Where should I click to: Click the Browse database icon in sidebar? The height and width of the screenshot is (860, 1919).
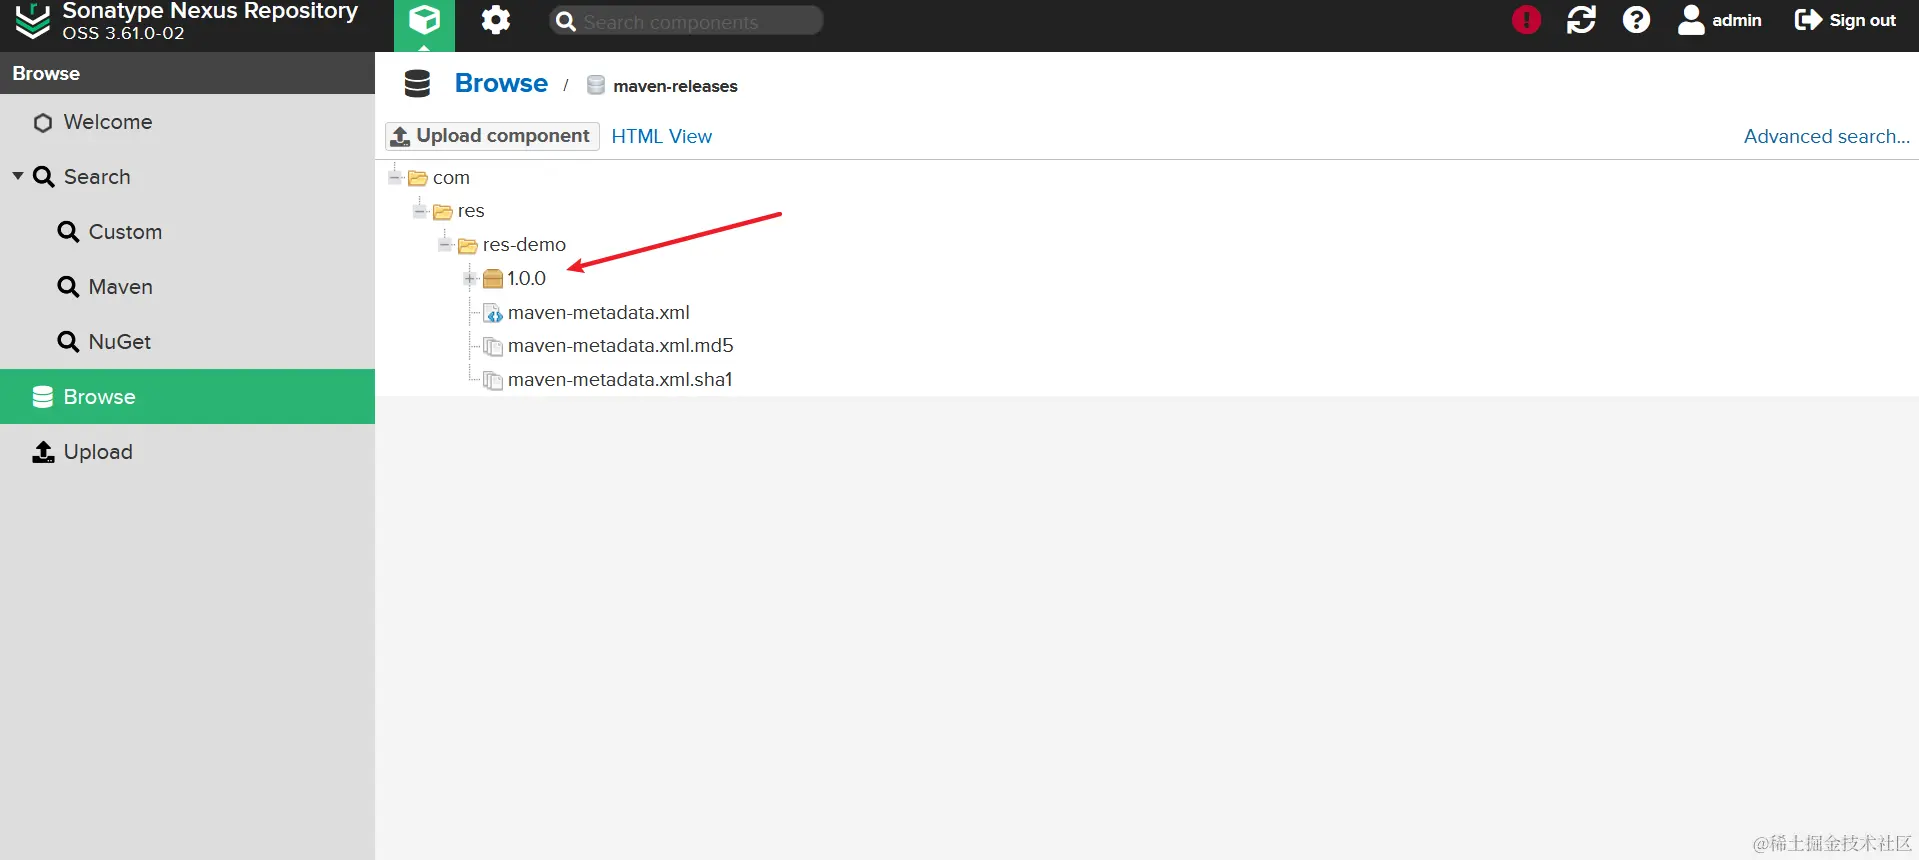[x=43, y=397]
